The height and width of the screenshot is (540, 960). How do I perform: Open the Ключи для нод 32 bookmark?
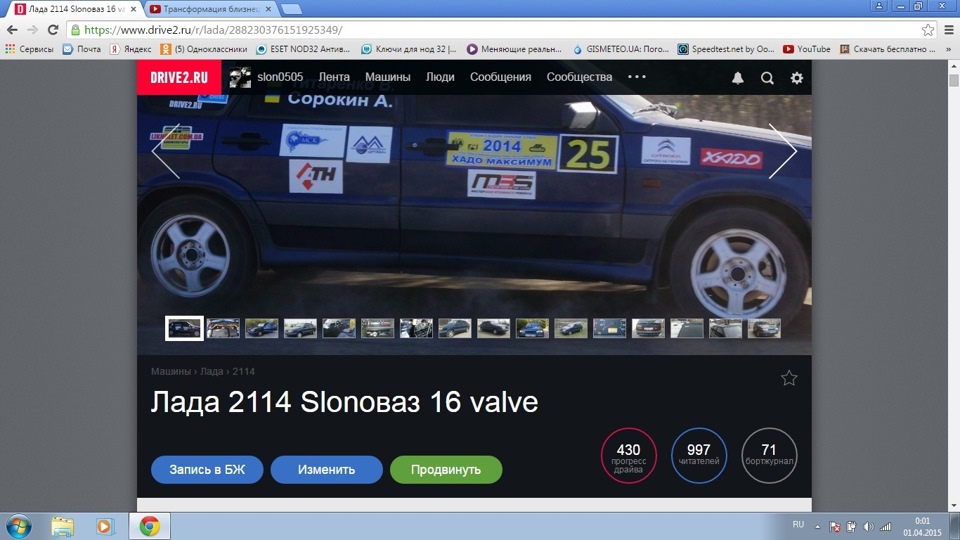408,49
